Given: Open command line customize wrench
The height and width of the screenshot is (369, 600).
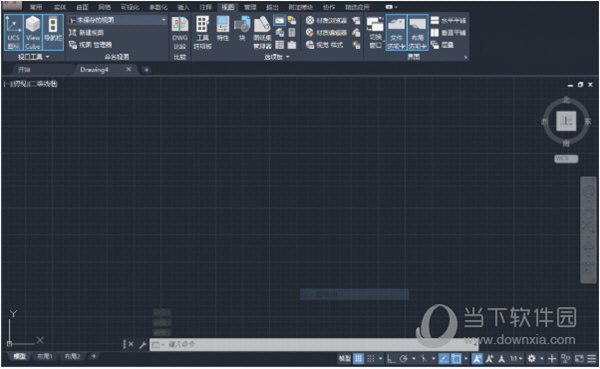Looking at the screenshot, I should 142,345.
